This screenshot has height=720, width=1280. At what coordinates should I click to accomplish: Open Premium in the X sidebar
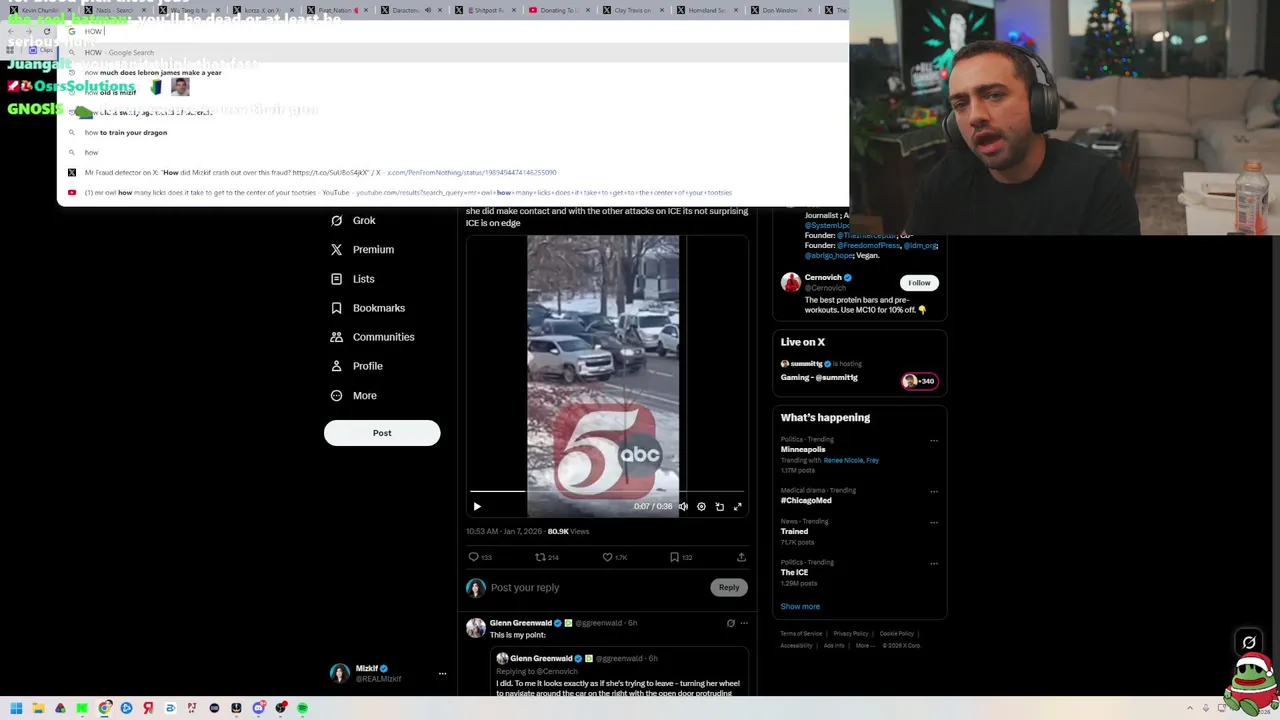362,249
